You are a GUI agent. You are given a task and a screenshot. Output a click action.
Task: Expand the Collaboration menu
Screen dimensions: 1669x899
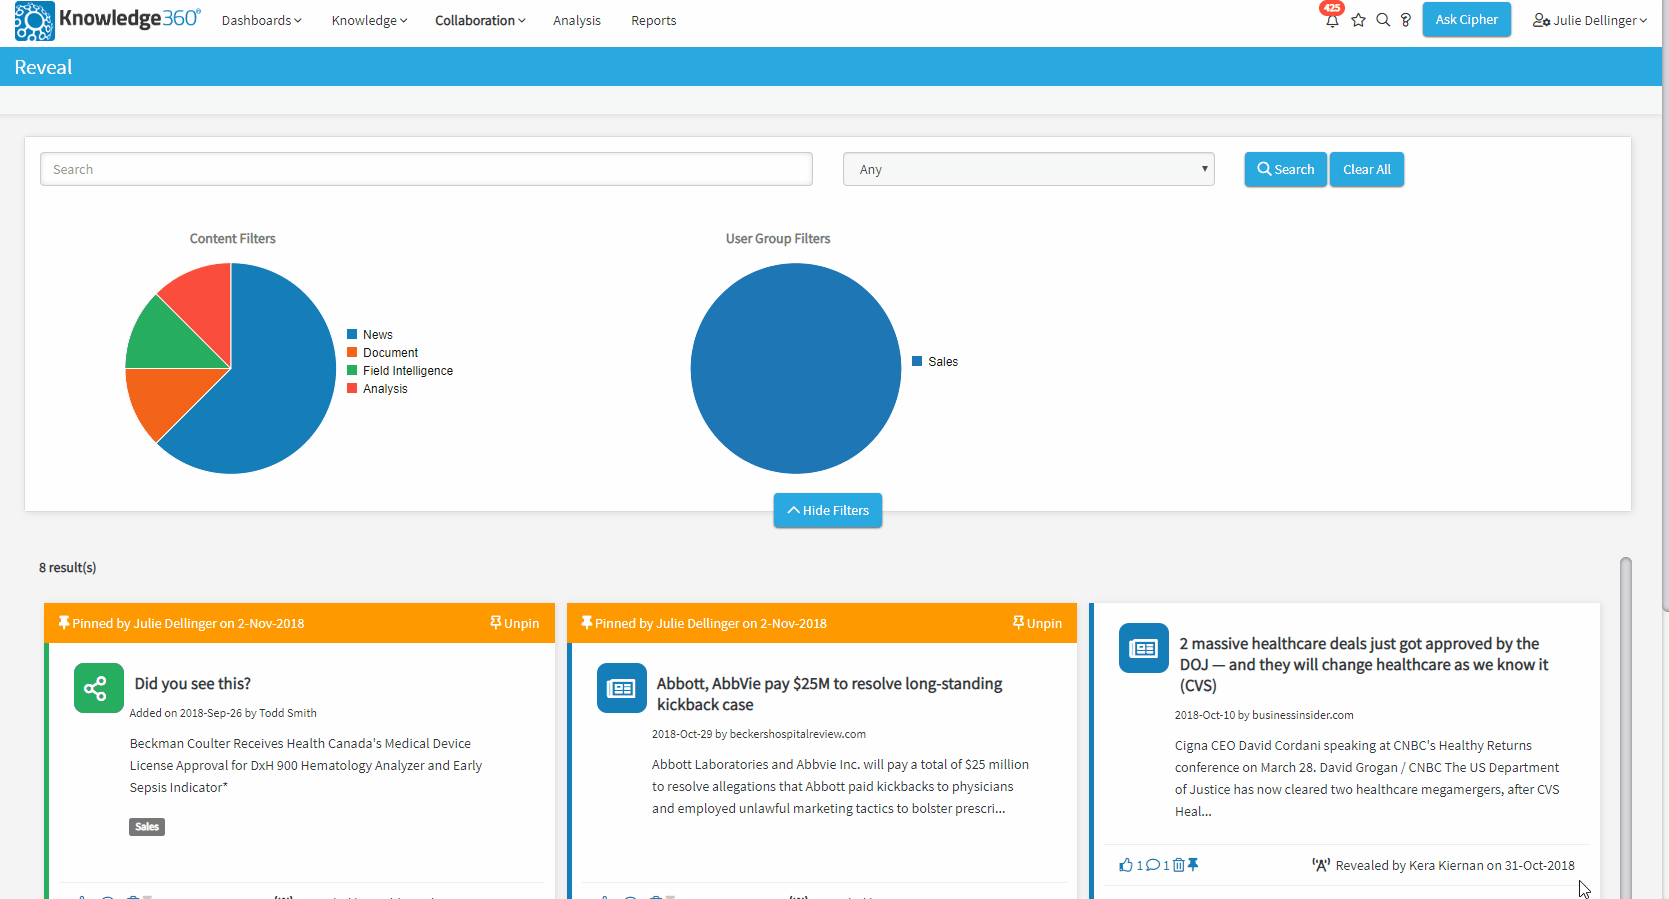pos(480,20)
